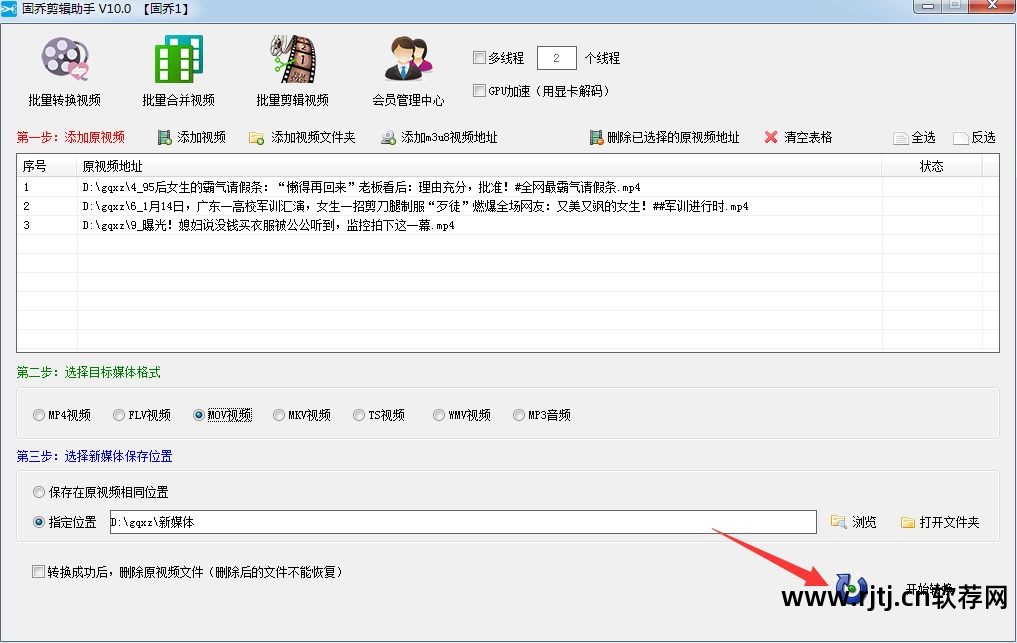Click the 序号 column header
Screen dimensions: 1017x643
(x=47, y=166)
